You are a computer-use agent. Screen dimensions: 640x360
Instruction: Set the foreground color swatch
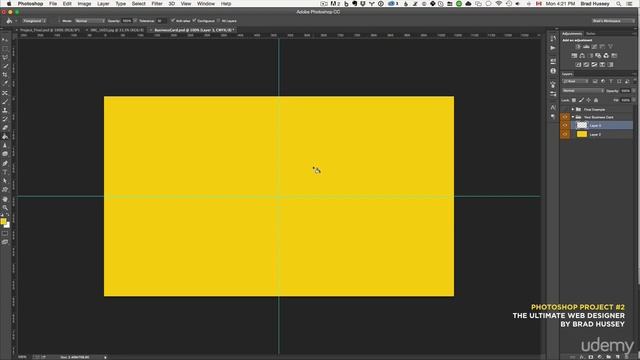click(3, 221)
